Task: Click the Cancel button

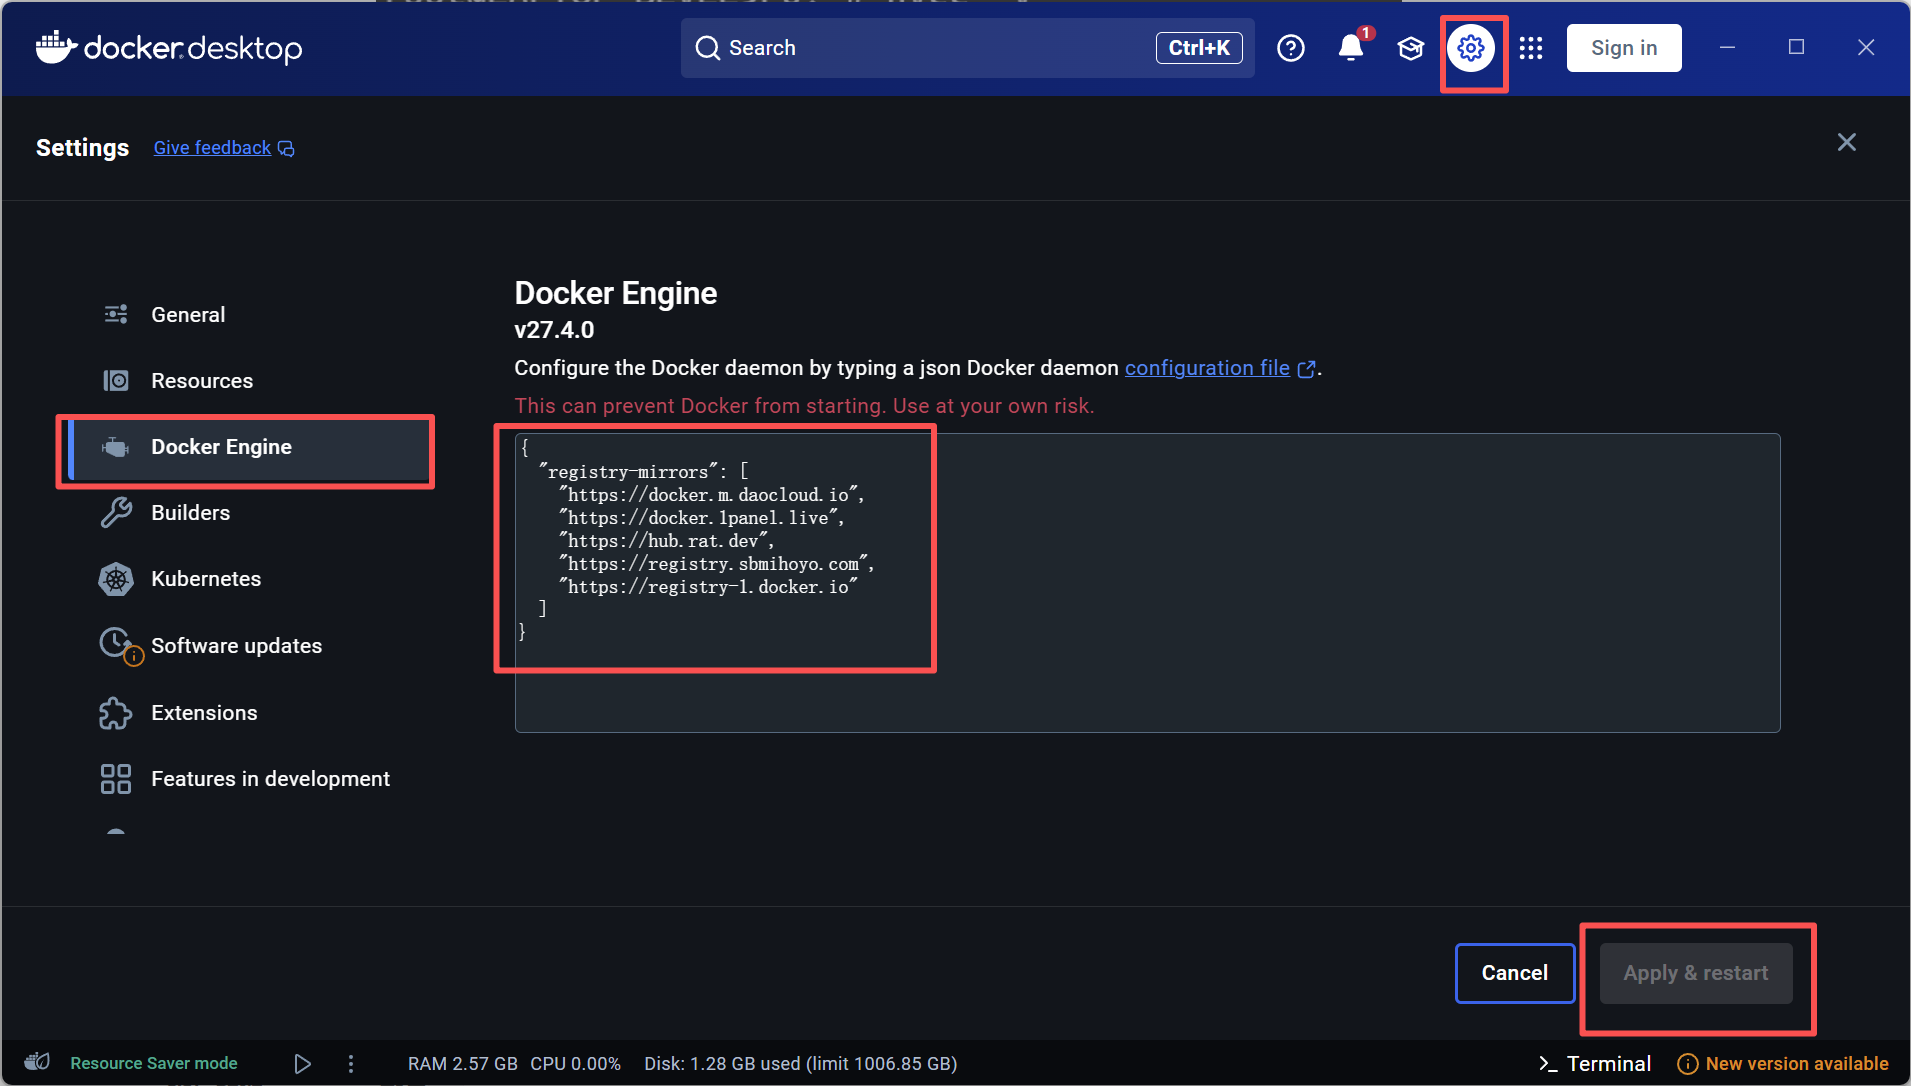Action: [x=1514, y=973]
